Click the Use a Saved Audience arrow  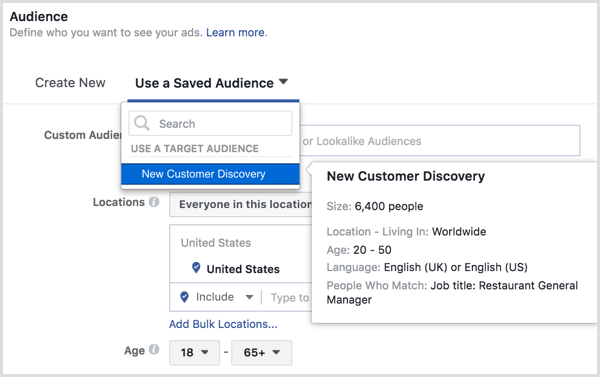tap(283, 82)
